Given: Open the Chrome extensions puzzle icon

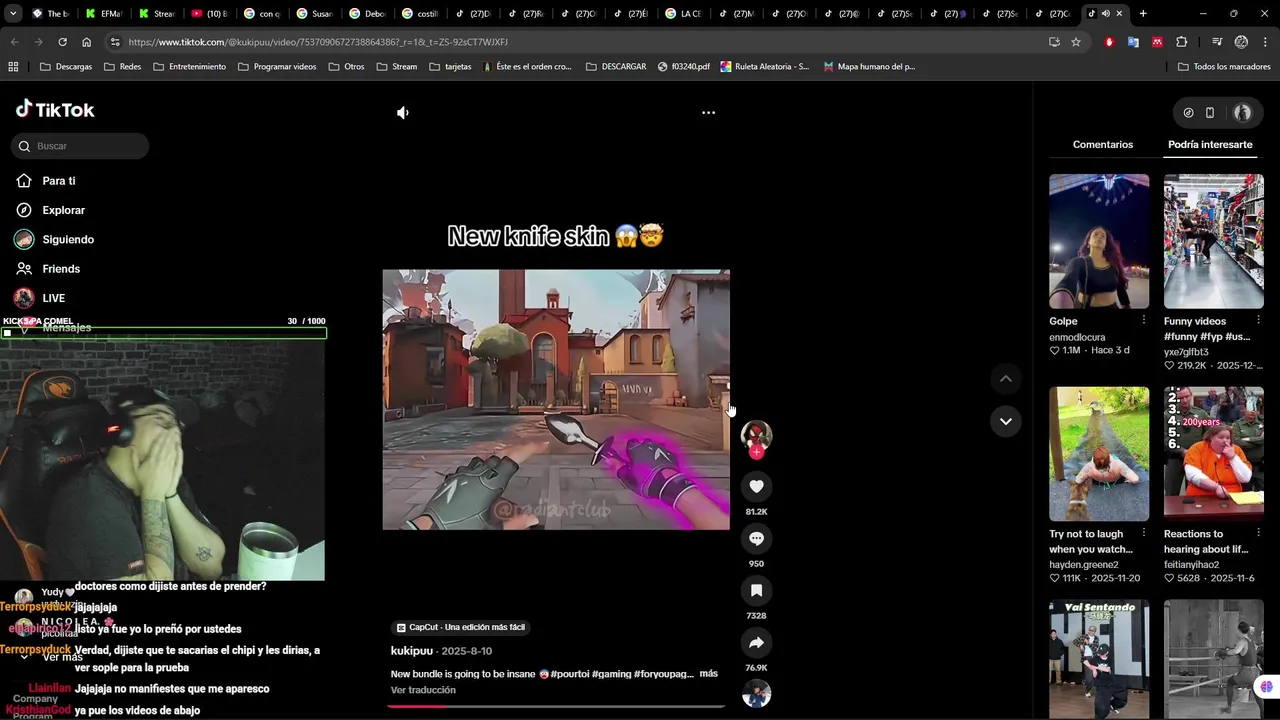Looking at the screenshot, I should click(1182, 42).
